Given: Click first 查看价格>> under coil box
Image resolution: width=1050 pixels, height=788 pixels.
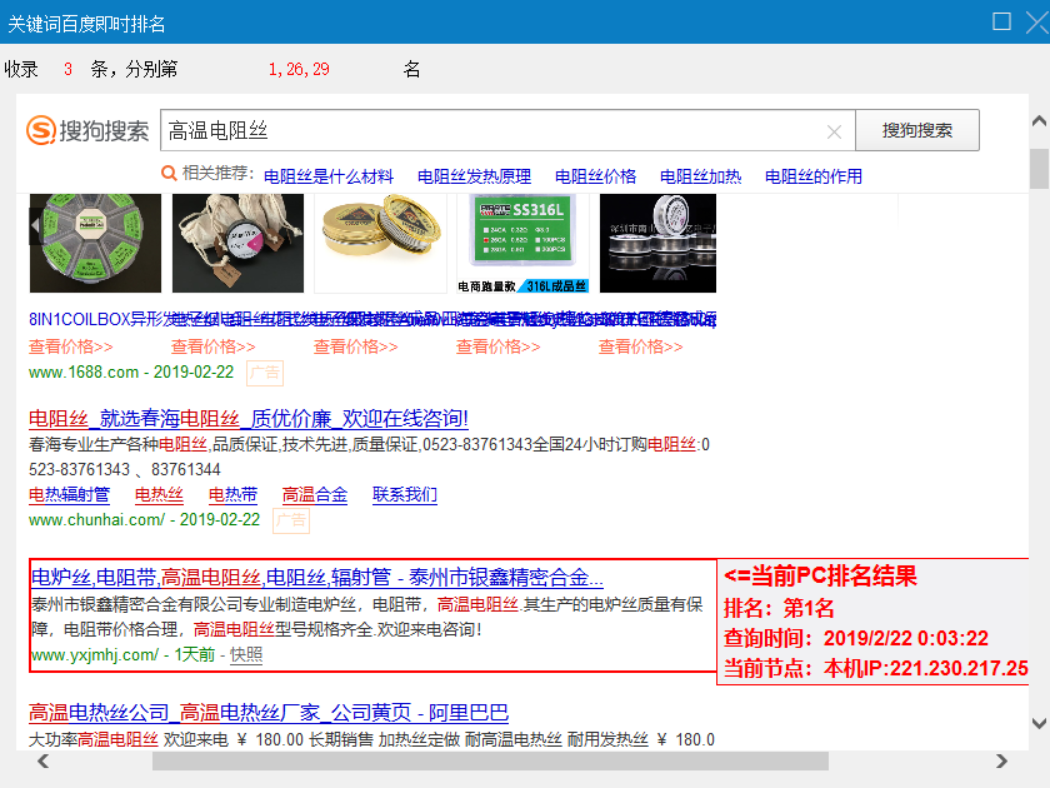Looking at the screenshot, I should coord(70,347).
